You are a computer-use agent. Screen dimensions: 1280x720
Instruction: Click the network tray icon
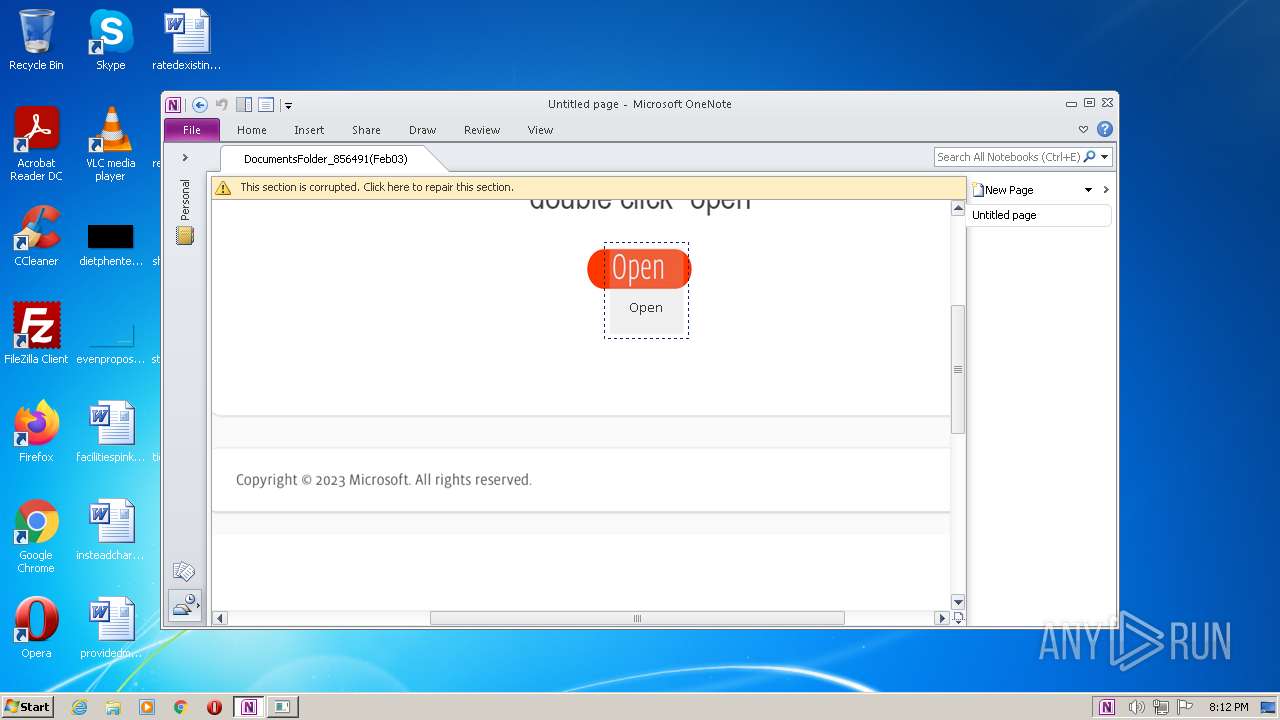point(1161,707)
